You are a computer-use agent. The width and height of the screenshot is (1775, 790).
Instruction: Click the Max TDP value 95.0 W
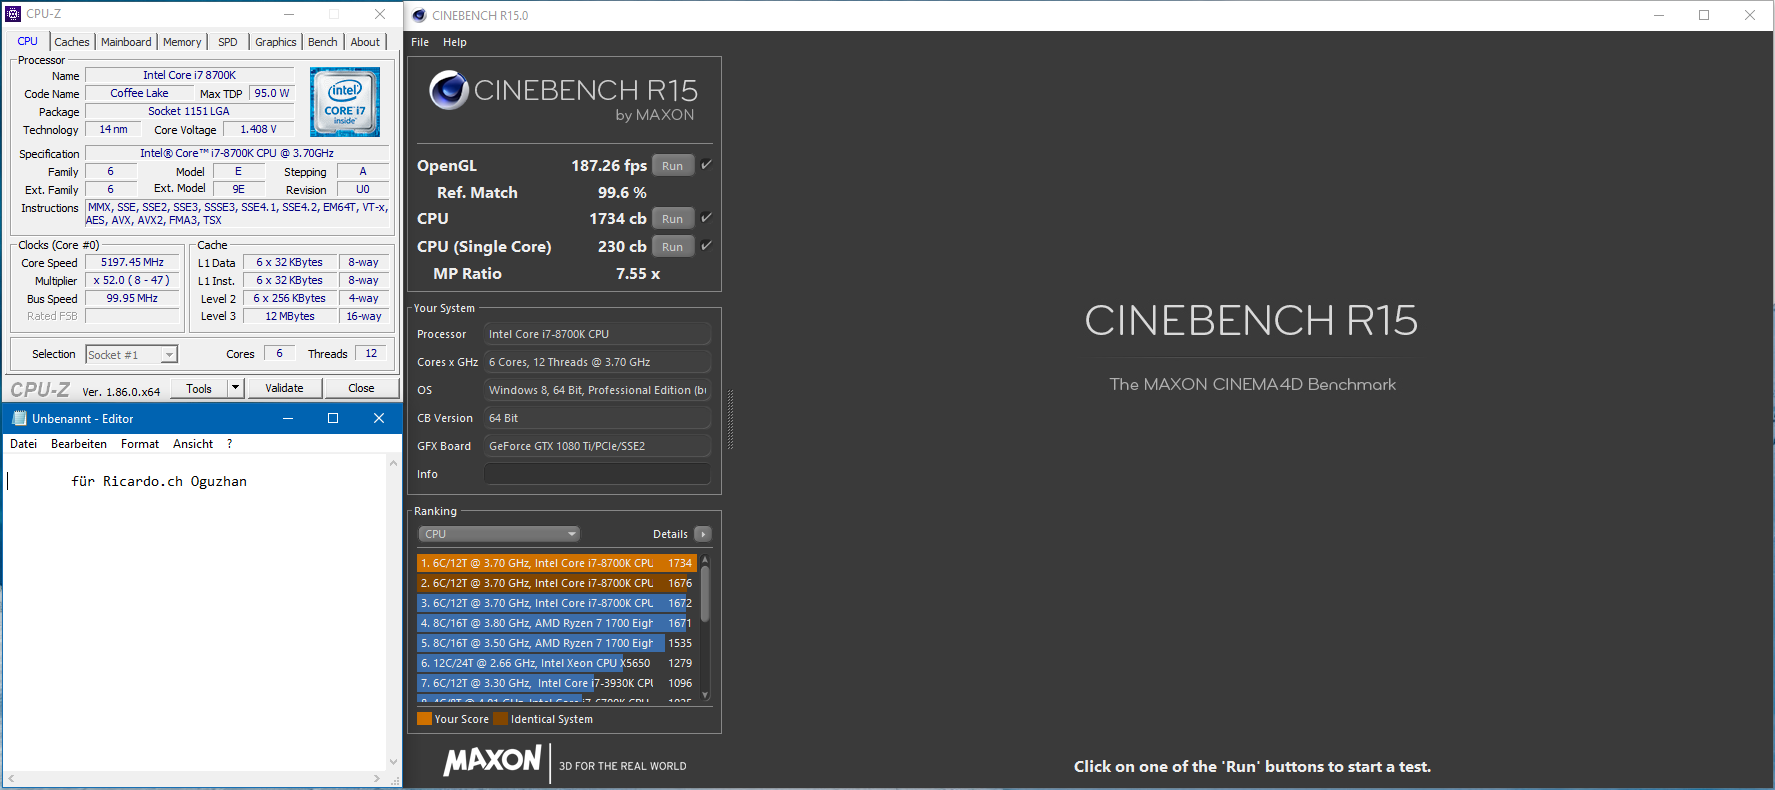click(271, 93)
